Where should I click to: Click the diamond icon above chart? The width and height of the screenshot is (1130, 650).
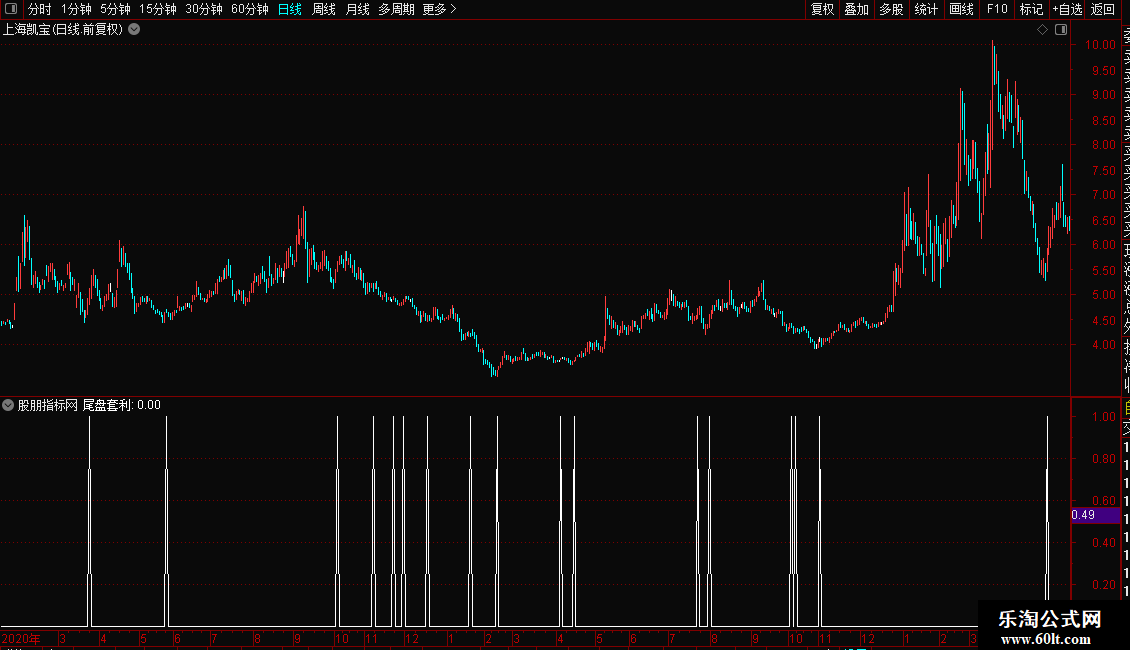click(1042, 30)
